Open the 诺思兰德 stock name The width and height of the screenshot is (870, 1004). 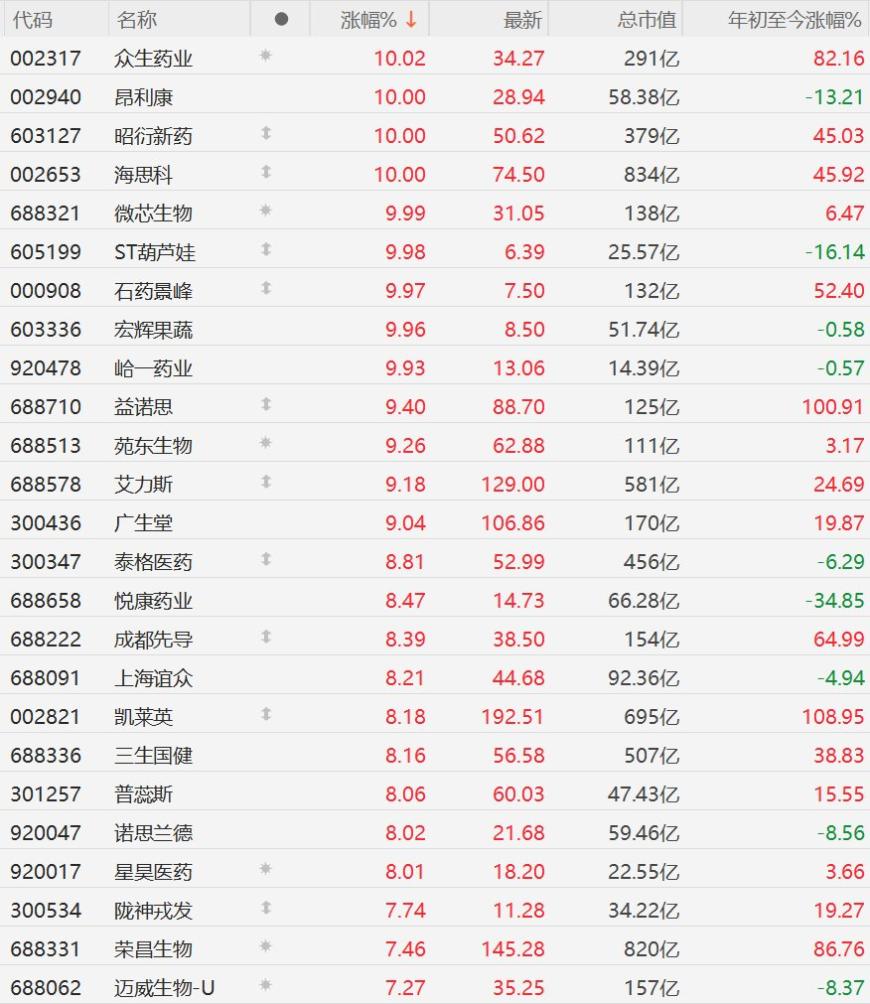click(153, 833)
